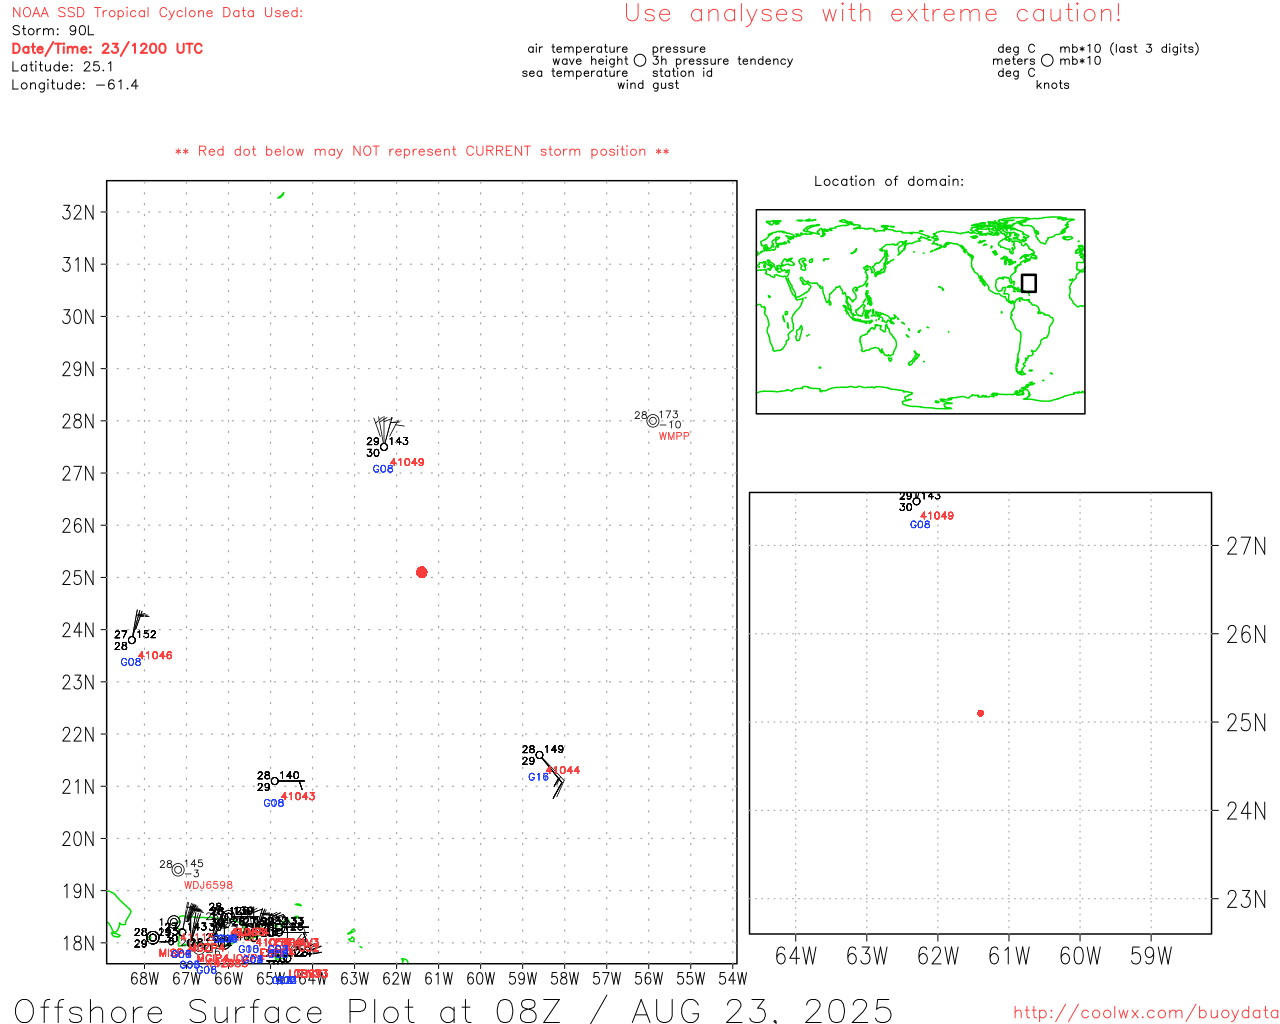Click the domain rectangle on the world map
Viewport: 1280px width, 1024px height.
coord(1028,283)
